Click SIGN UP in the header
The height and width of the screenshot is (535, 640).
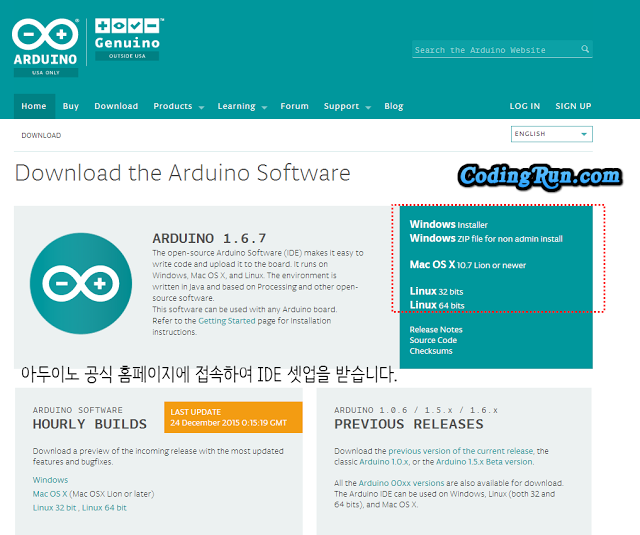[x=573, y=106]
